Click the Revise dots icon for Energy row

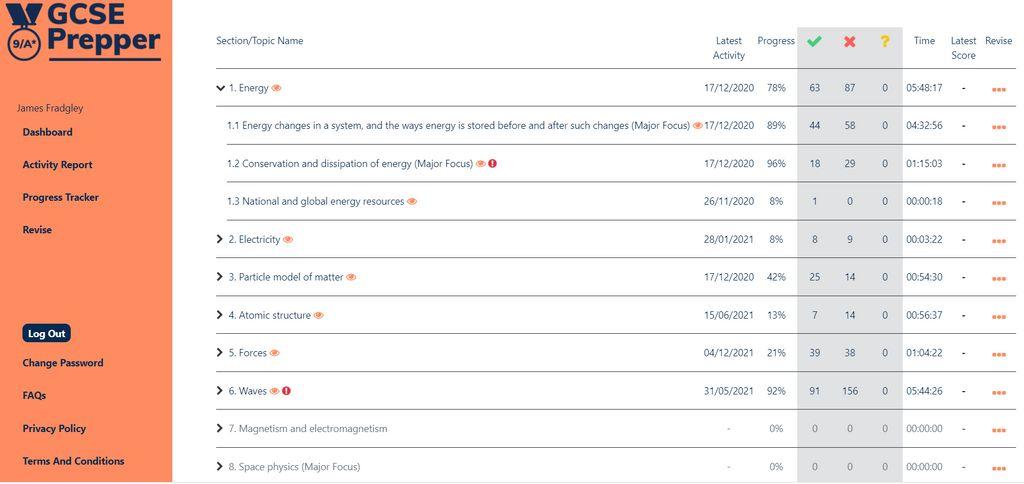tap(999, 89)
